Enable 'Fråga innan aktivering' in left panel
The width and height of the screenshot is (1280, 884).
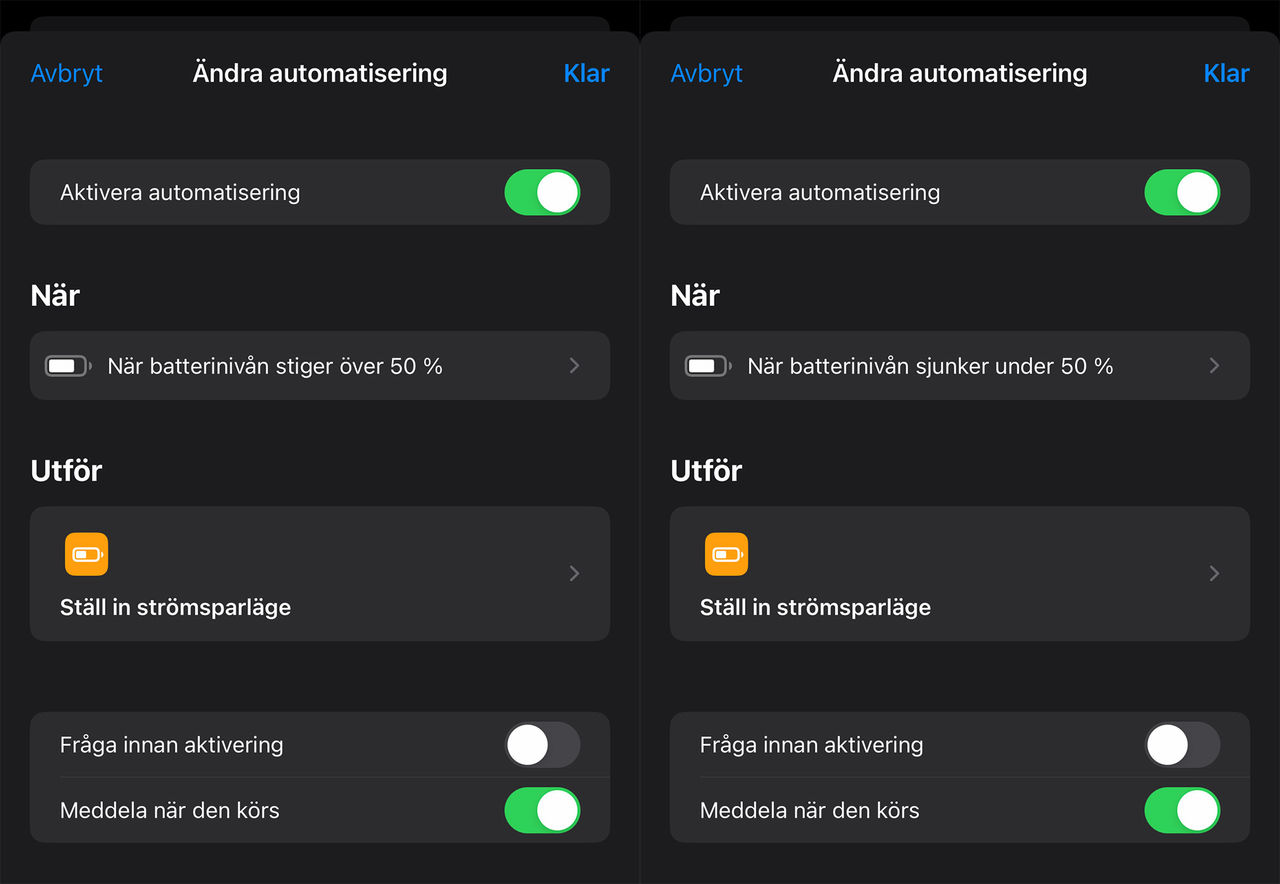542,745
